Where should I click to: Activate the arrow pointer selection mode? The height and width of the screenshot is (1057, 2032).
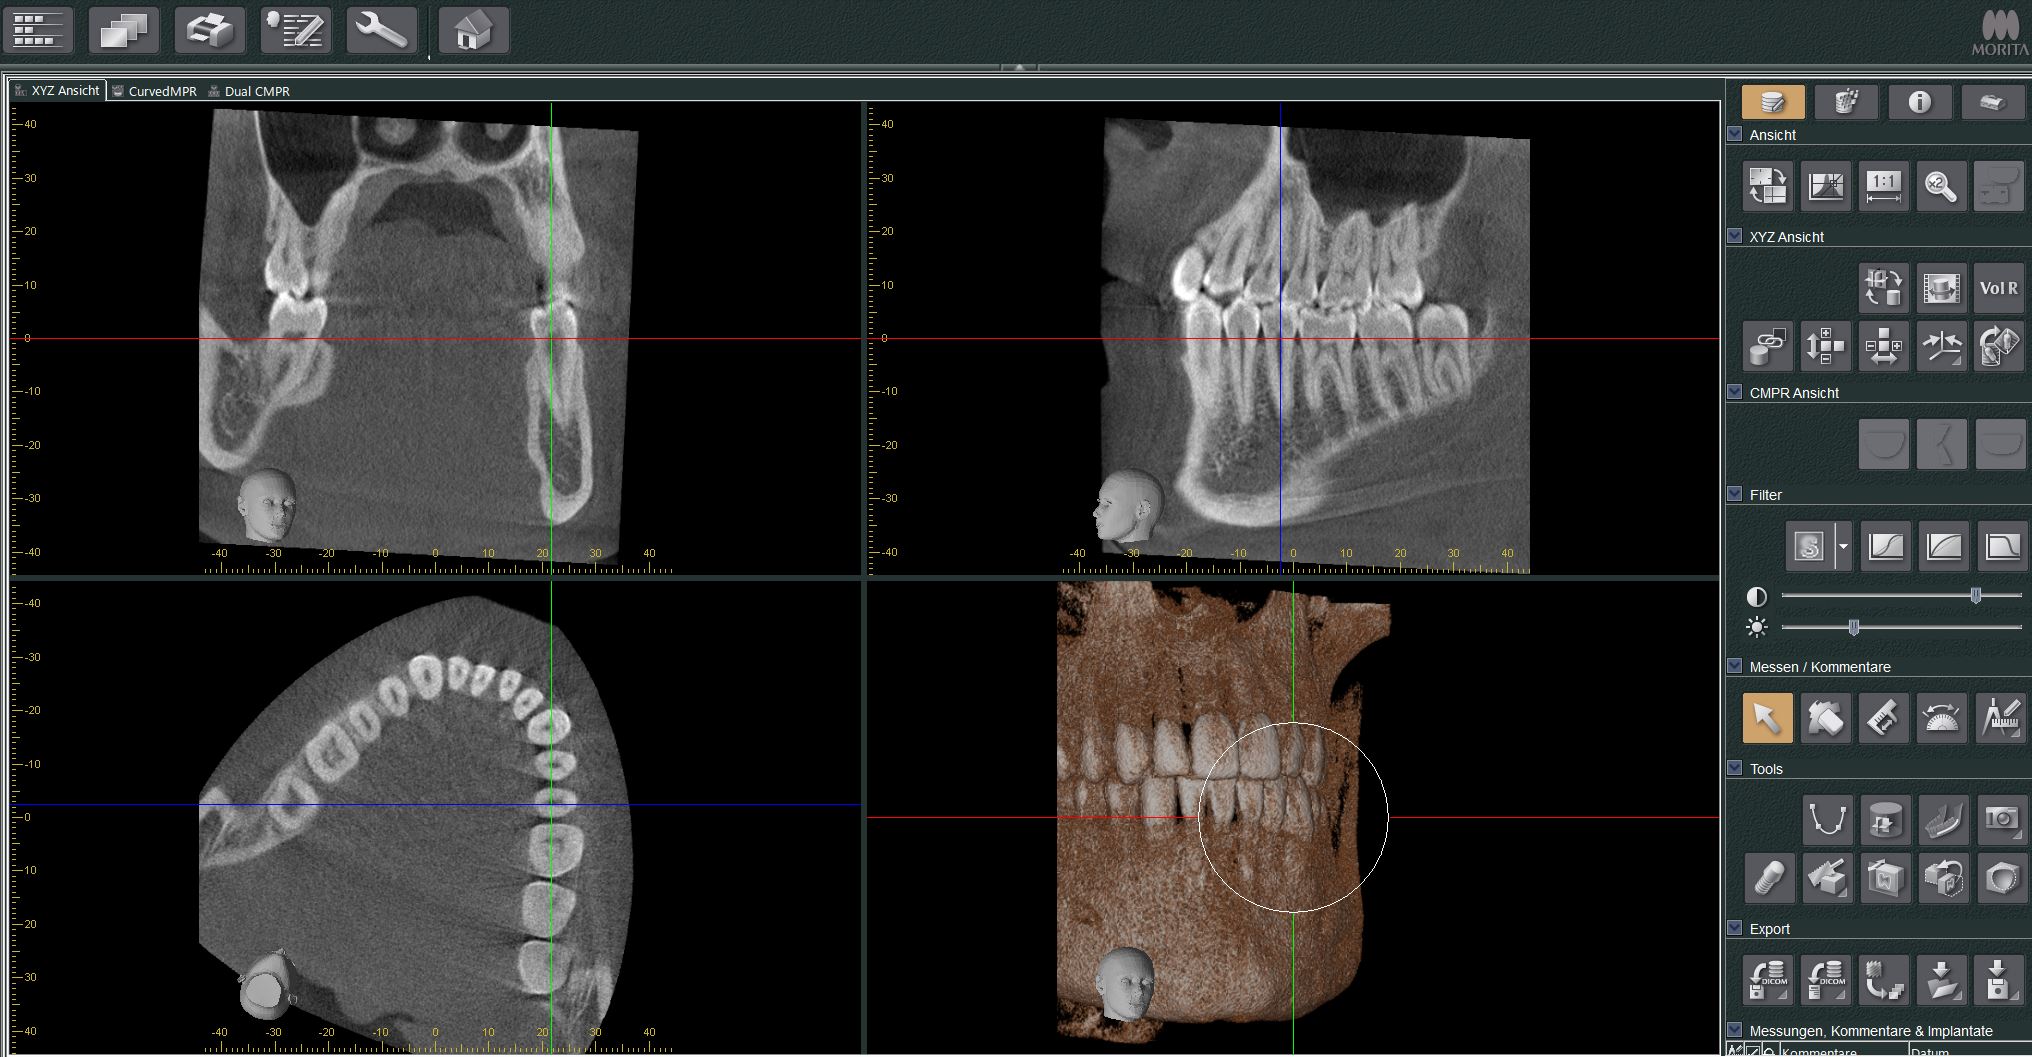tap(1767, 718)
